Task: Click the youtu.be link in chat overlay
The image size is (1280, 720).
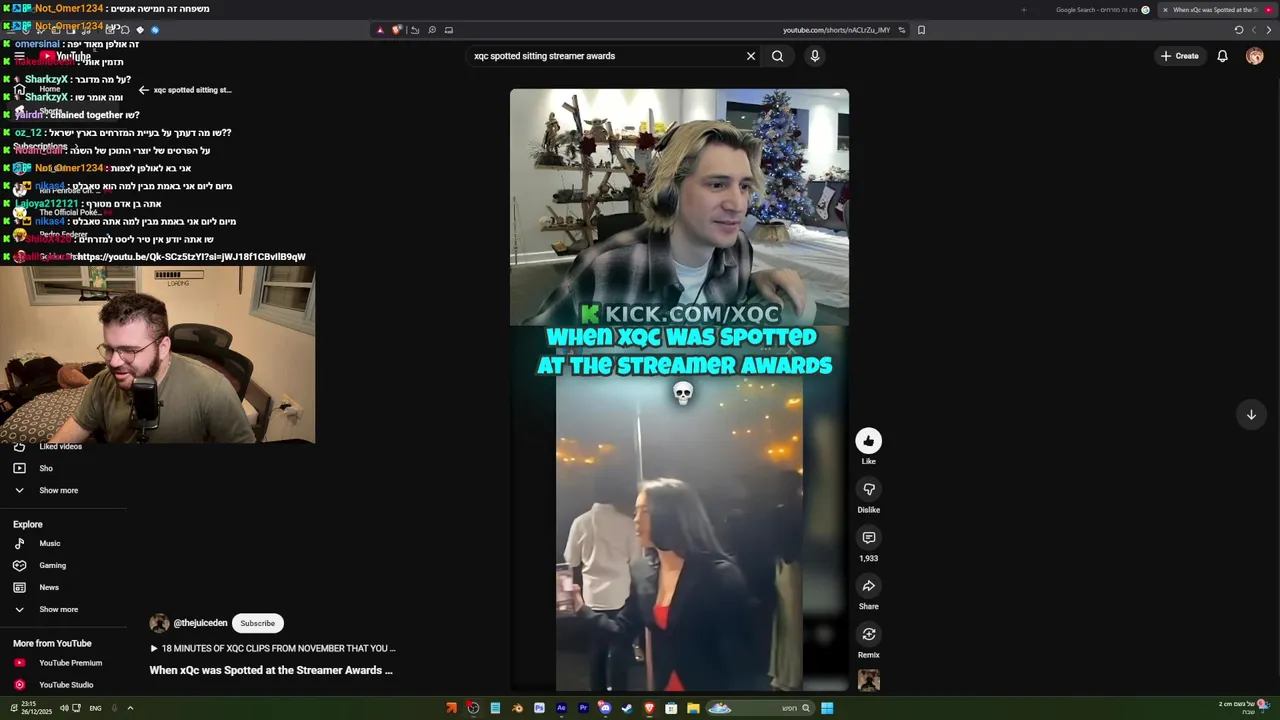Action: pyautogui.click(x=191, y=257)
